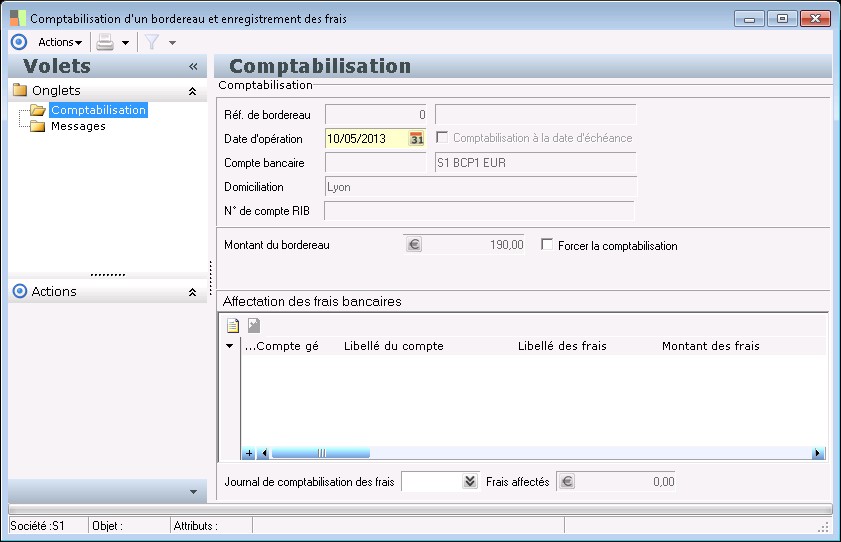
Task: Click the N° de compte RIB field
Action: [x=479, y=211]
